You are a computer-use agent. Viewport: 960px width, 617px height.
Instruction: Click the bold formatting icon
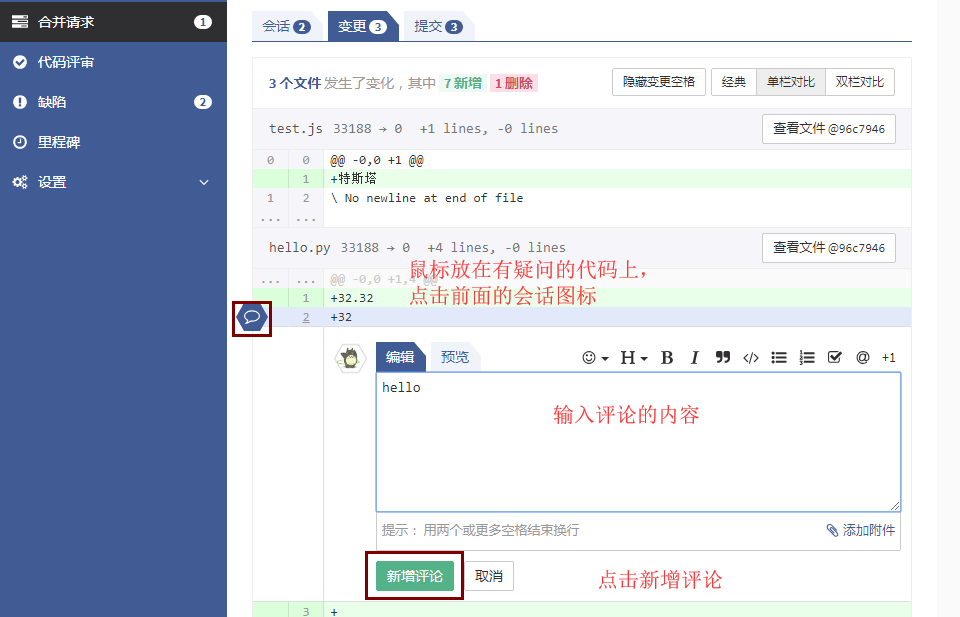667,358
